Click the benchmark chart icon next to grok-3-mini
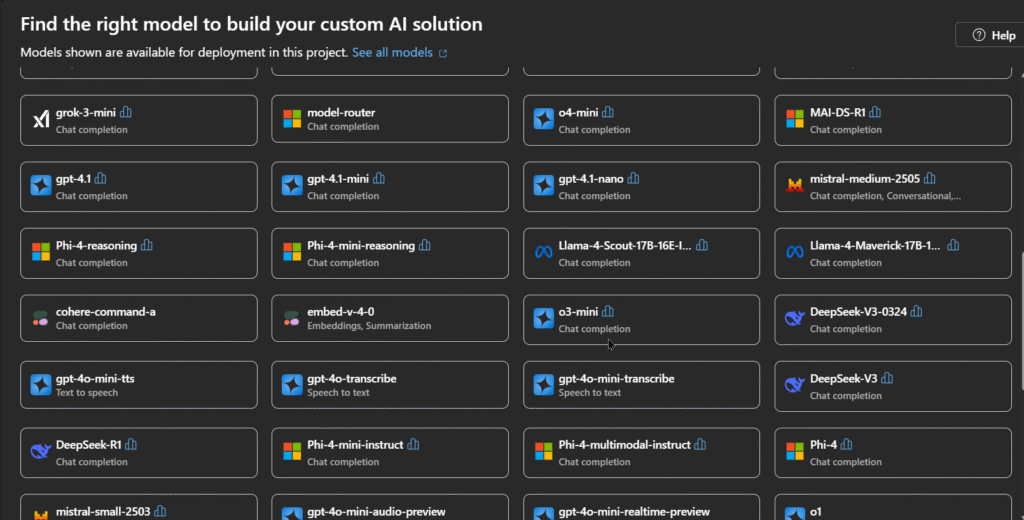This screenshot has width=1024, height=520. coord(126,112)
